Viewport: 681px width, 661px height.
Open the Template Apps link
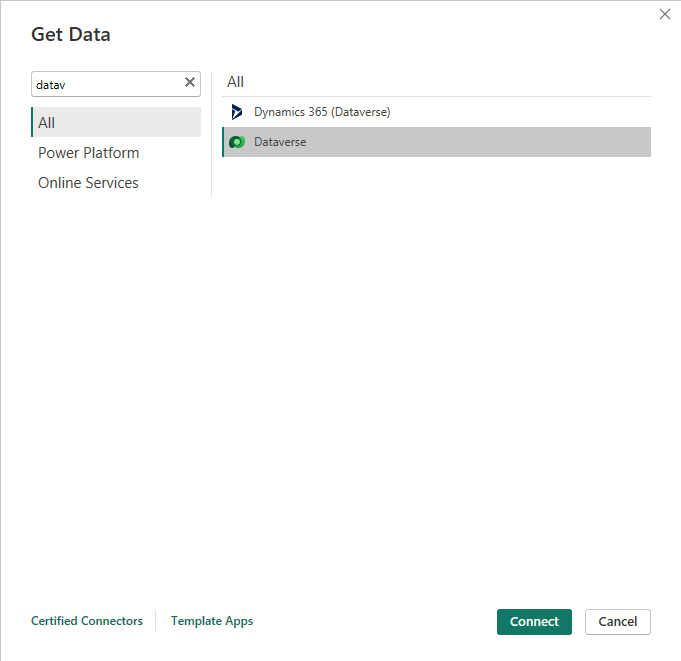click(x=212, y=621)
